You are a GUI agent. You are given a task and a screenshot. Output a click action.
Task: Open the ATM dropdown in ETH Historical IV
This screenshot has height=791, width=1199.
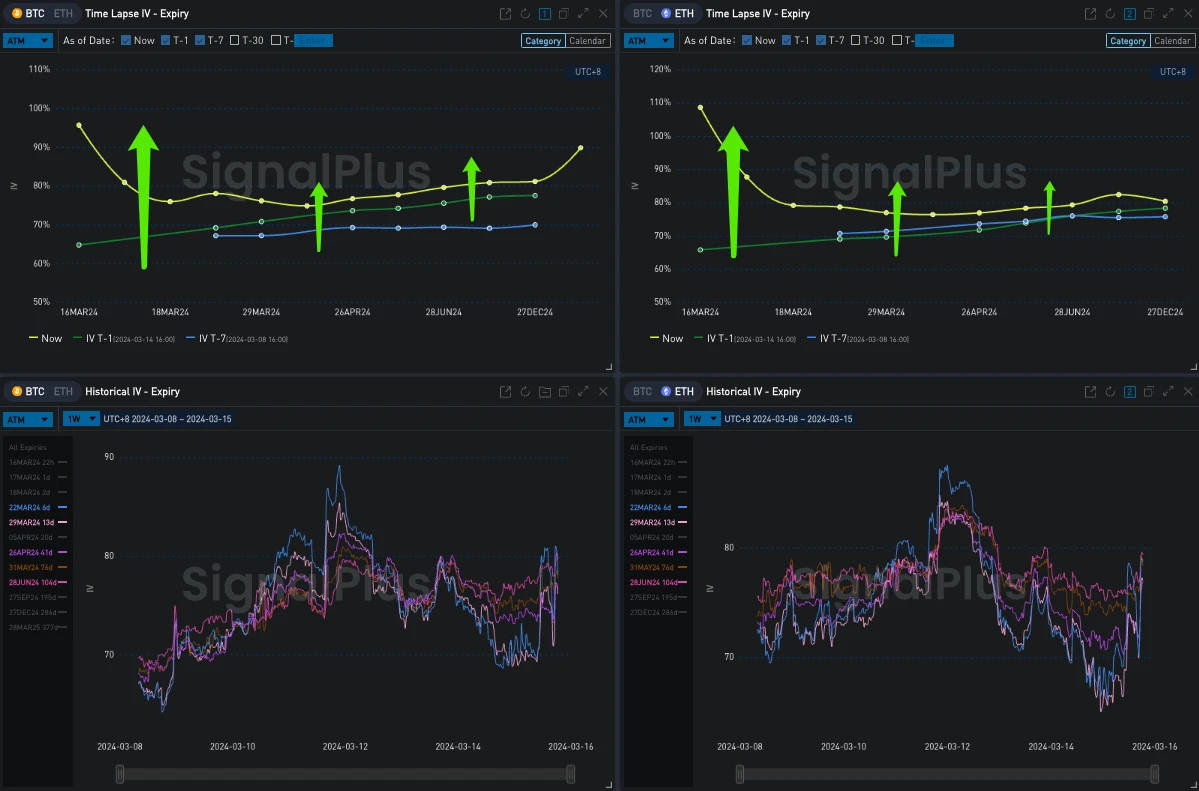648,419
